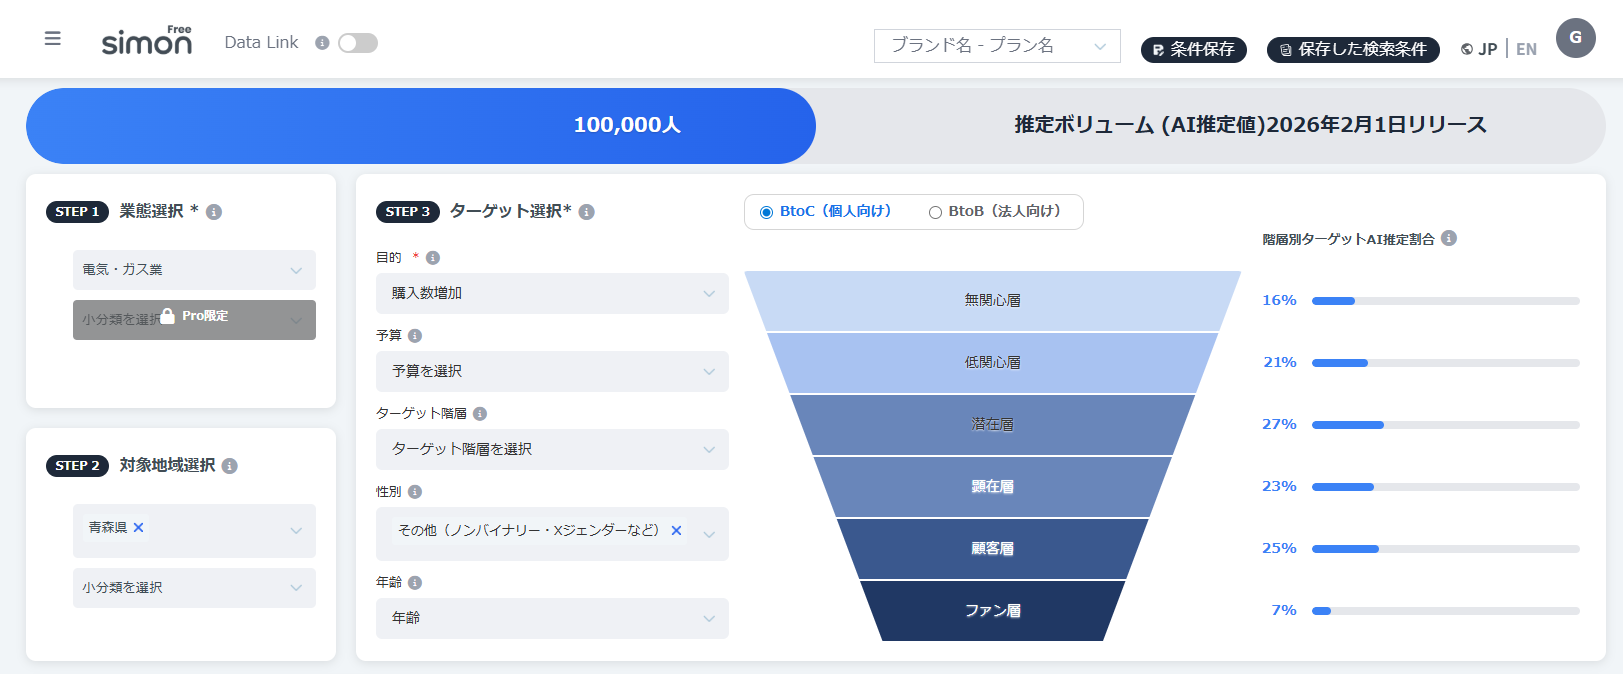Click info icon next to ターゲット選択 heading

[x=587, y=212]
